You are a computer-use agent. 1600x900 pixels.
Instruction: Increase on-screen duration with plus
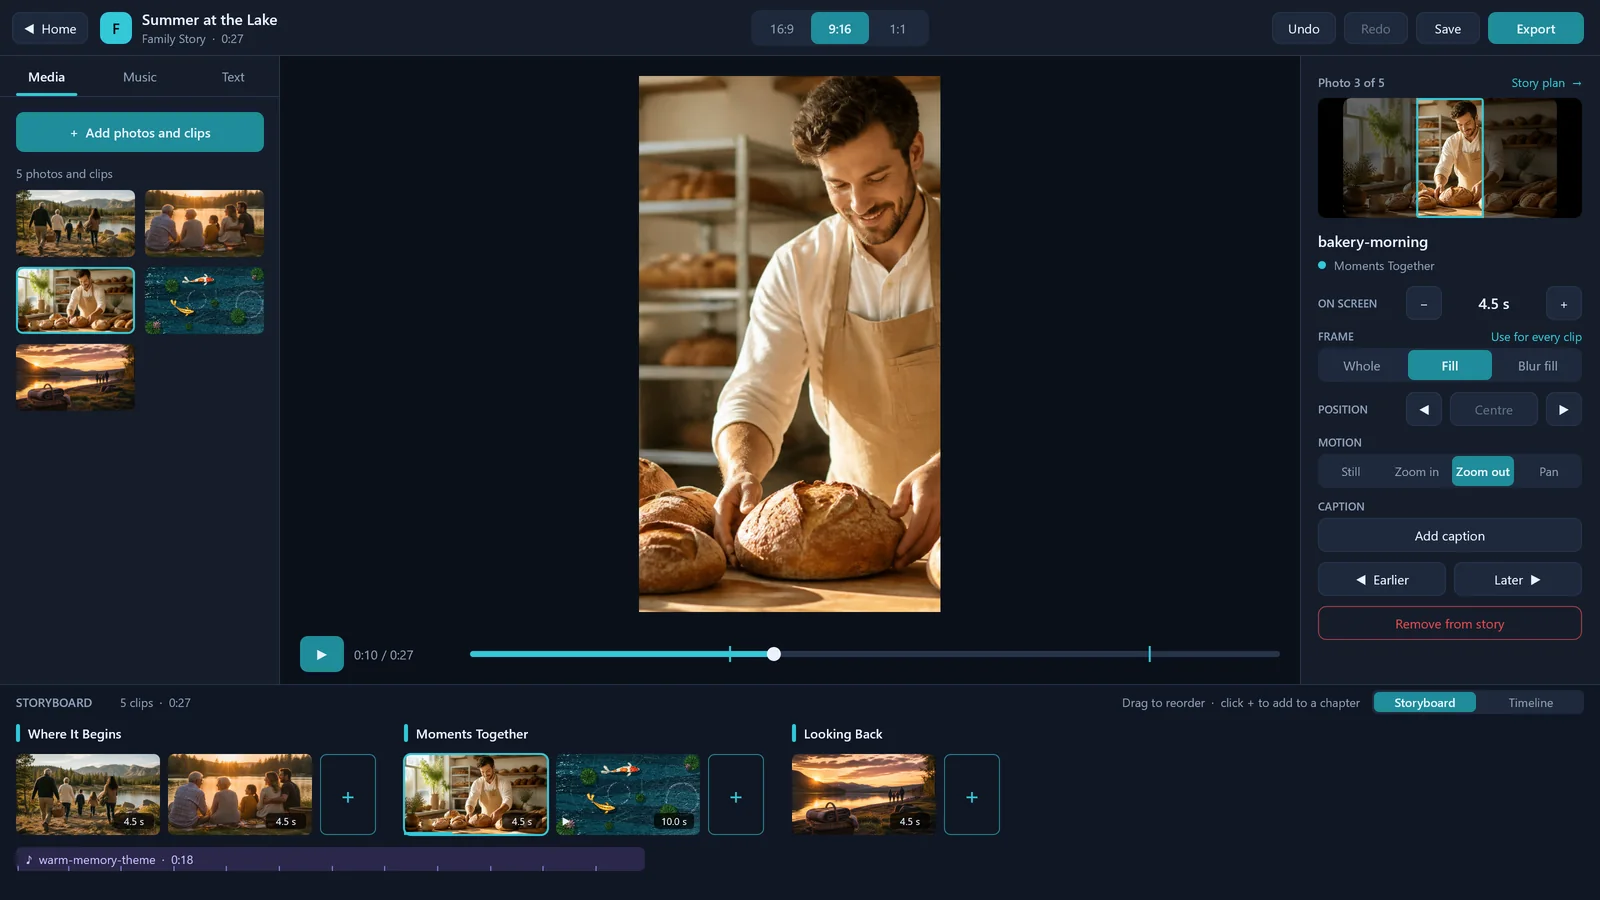(x=1563, y=304)
